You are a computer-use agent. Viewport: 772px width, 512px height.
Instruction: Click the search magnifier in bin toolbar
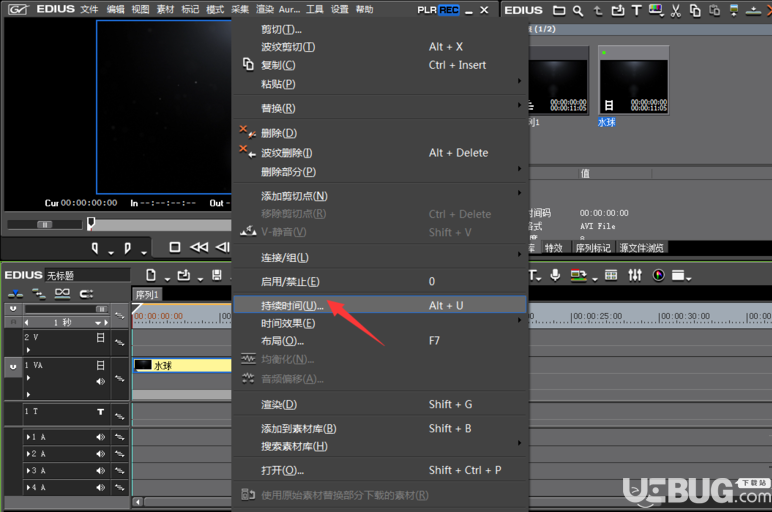point(578,10)
